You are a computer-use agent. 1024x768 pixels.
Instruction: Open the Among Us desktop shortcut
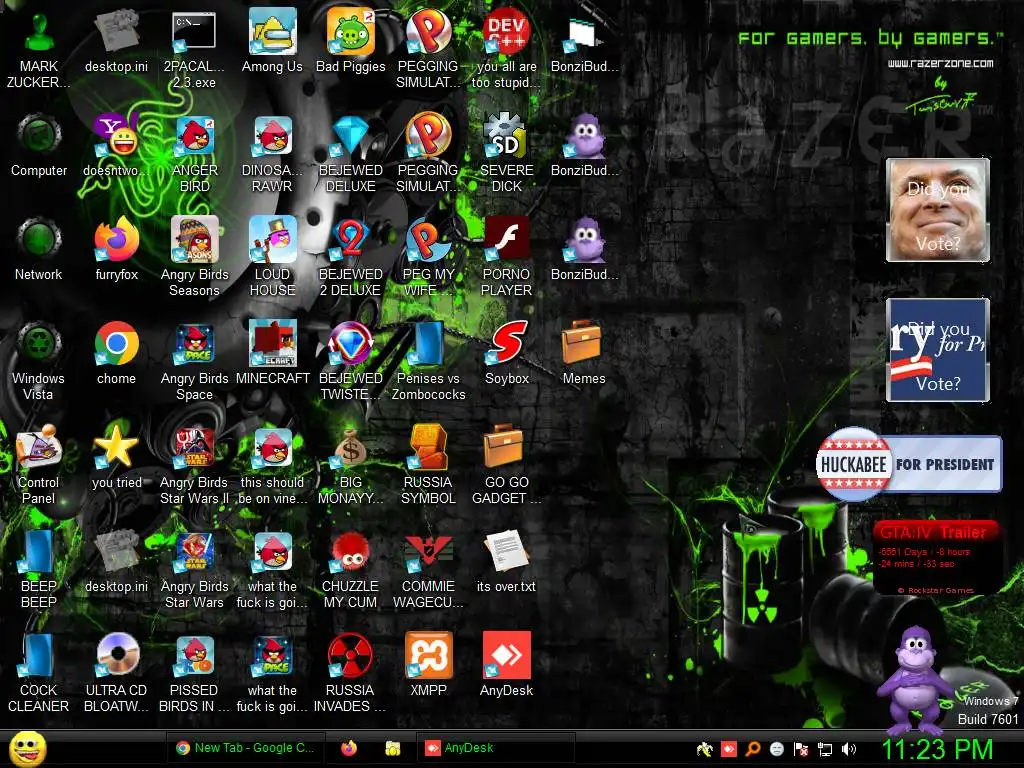272,40
